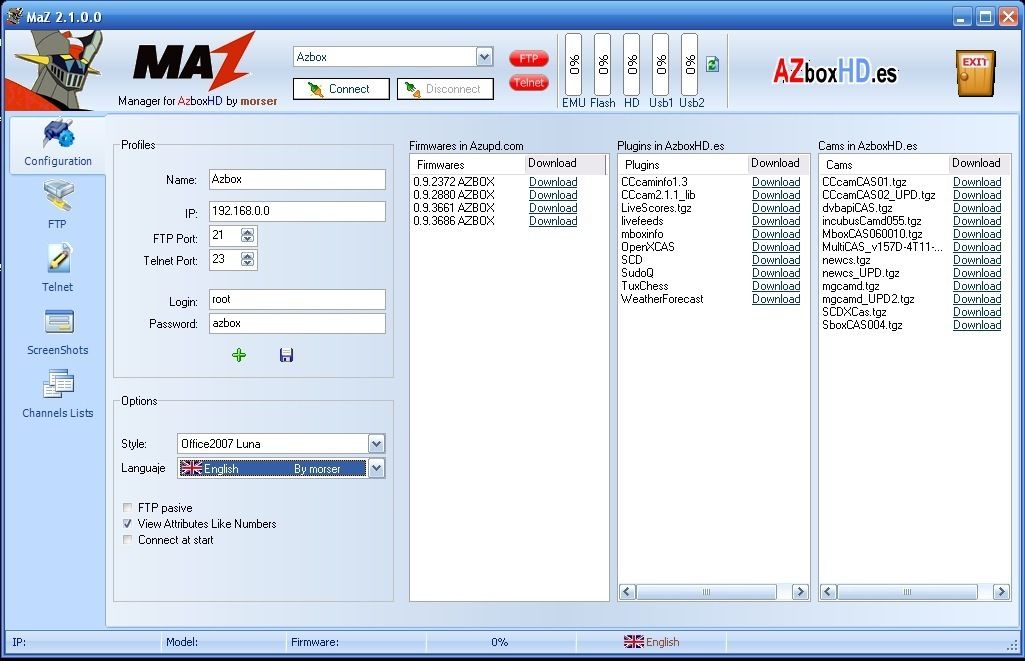Click the Telnet Port spinner arrows
The height and width of the screenshot is (661, 1025).
(248, 260)
